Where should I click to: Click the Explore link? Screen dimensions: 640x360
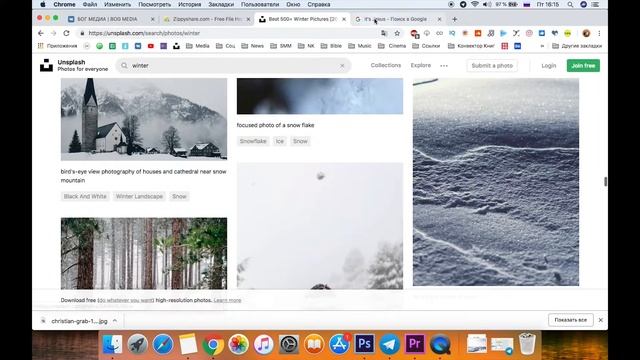(x=421, y=65)
